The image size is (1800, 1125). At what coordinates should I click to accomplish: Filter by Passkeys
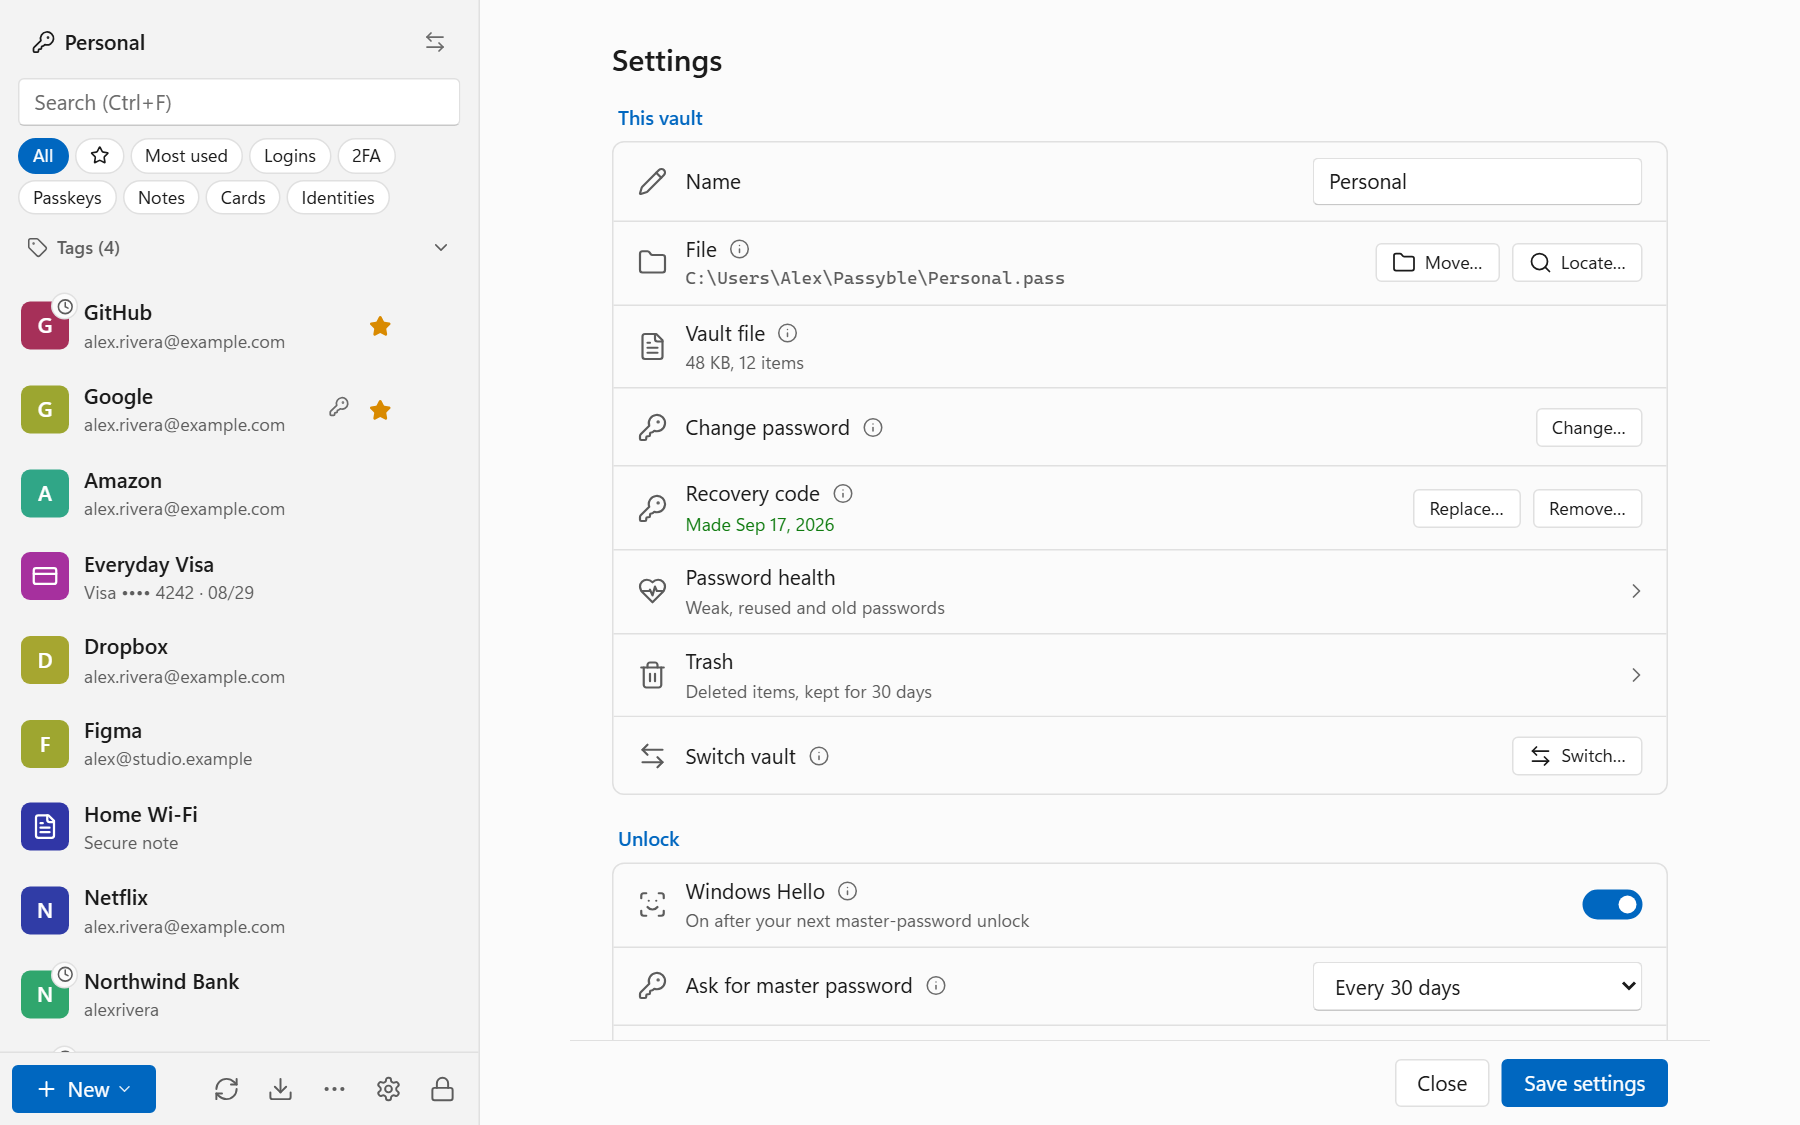pos(67,198)
